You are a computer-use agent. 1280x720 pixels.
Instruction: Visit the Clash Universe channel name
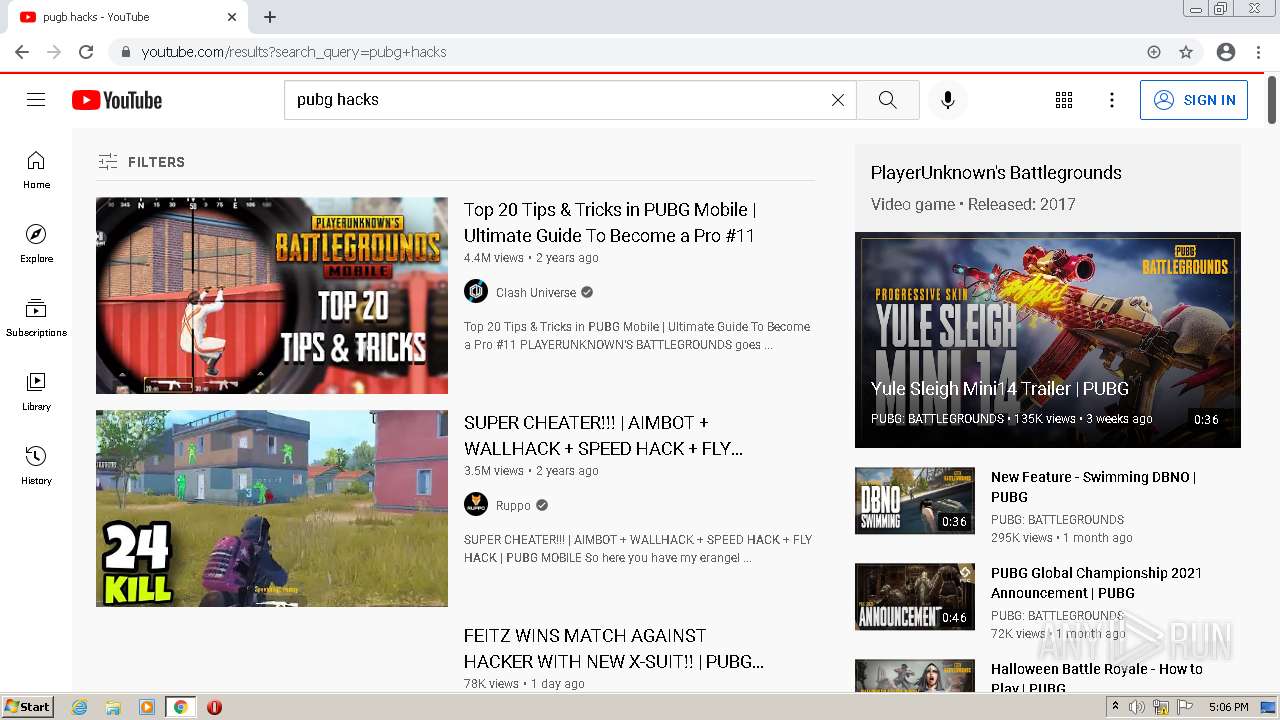[536, 293]
